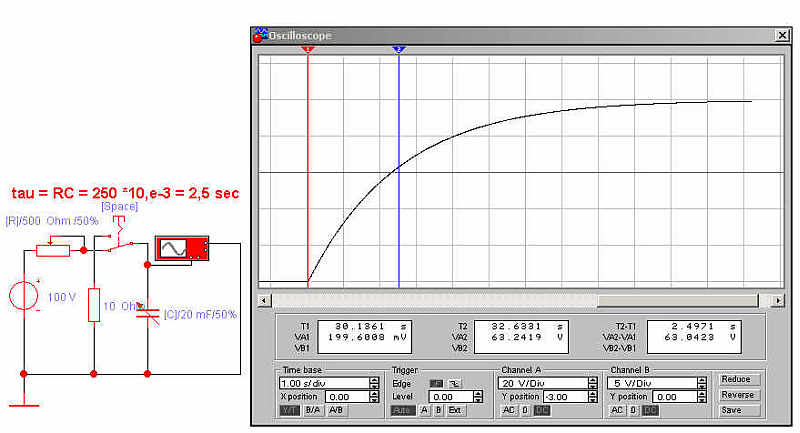Click the Reverse button
Screen dimensions: 800x433
[x=738, y=395]
